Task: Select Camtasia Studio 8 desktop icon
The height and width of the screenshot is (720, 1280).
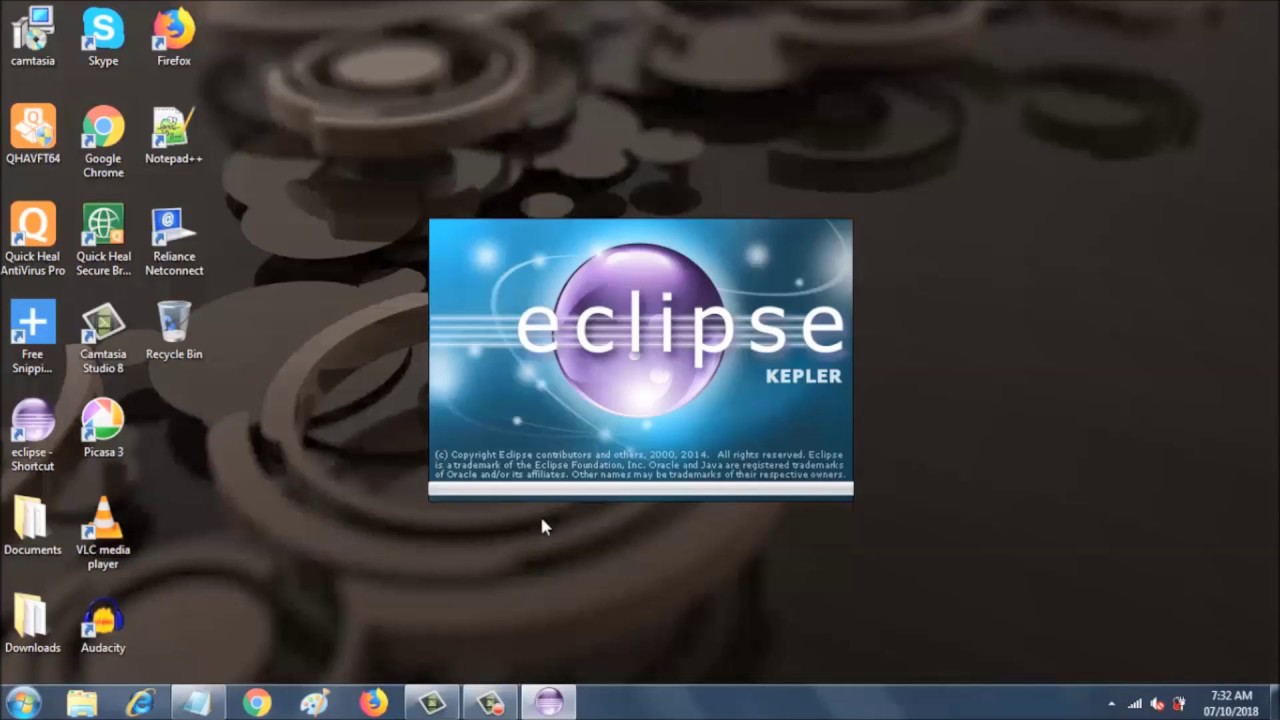Action: [103, 338]
